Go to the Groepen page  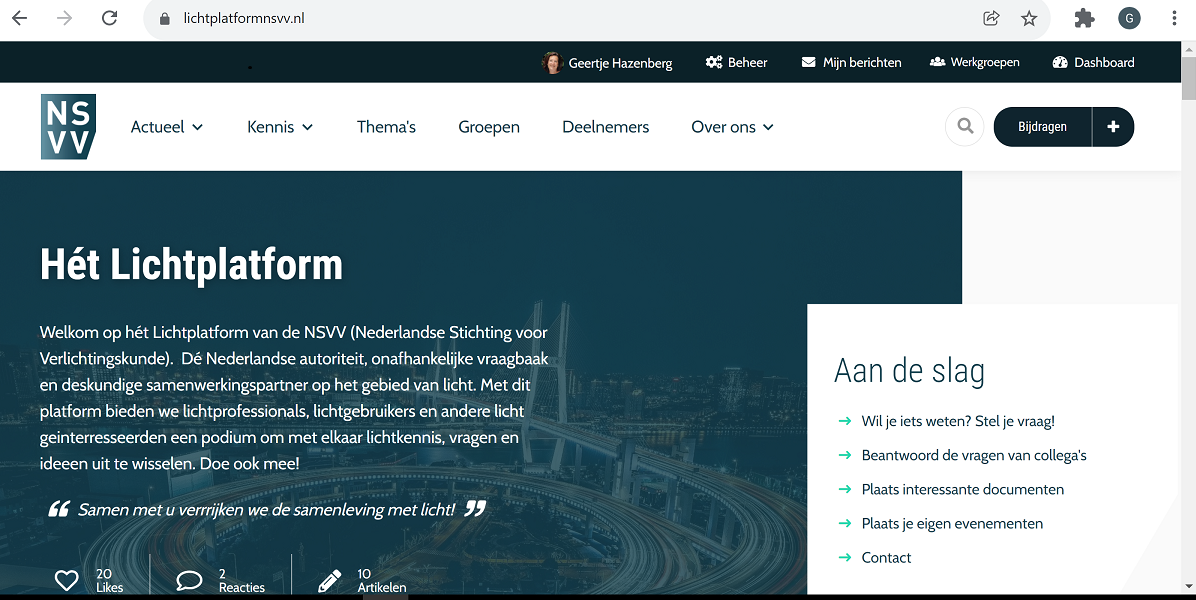[489, 127]
